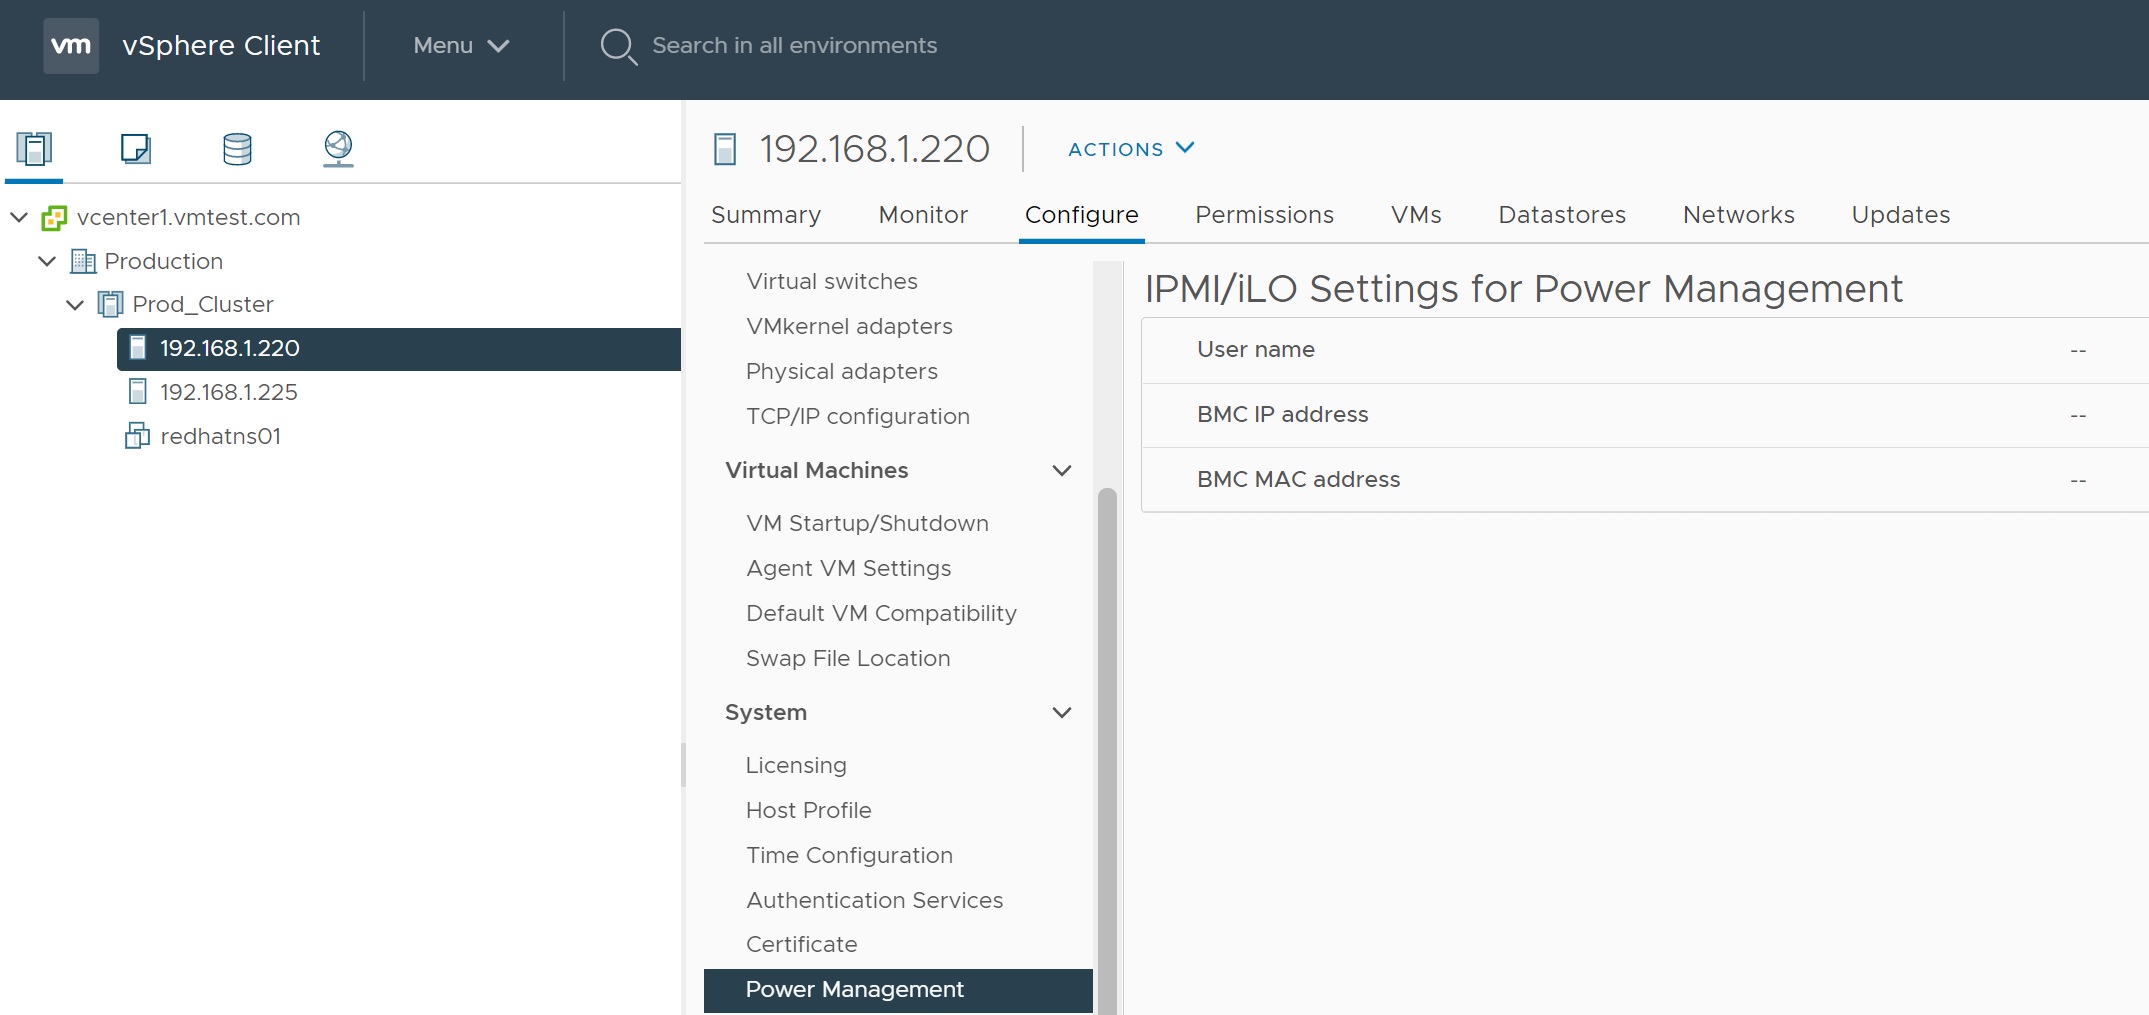Collapse the System settings section

pyautogui.click(x=1062, y=712)
